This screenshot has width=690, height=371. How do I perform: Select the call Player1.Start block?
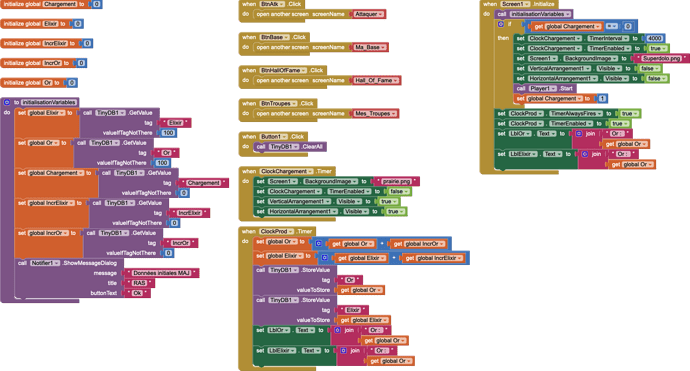545,88
